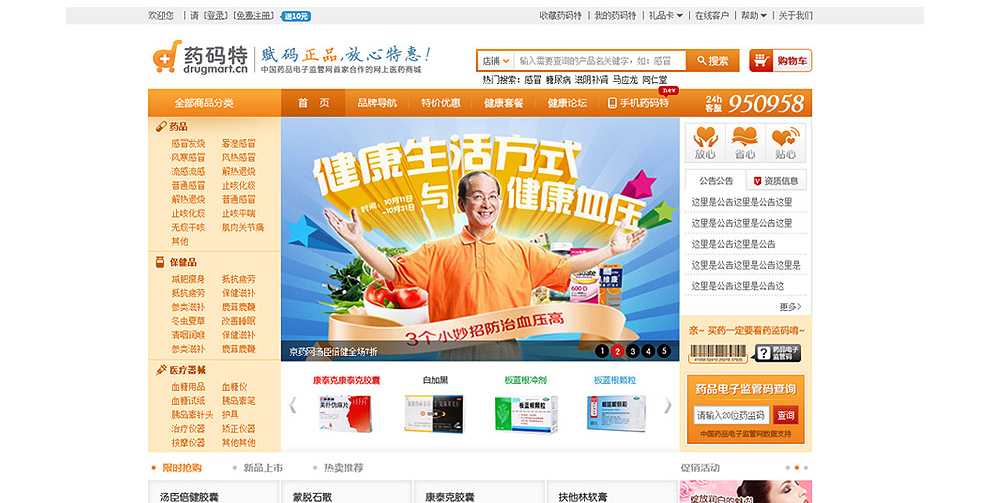Switch banner to slide 1

click(x=602, y=351)
